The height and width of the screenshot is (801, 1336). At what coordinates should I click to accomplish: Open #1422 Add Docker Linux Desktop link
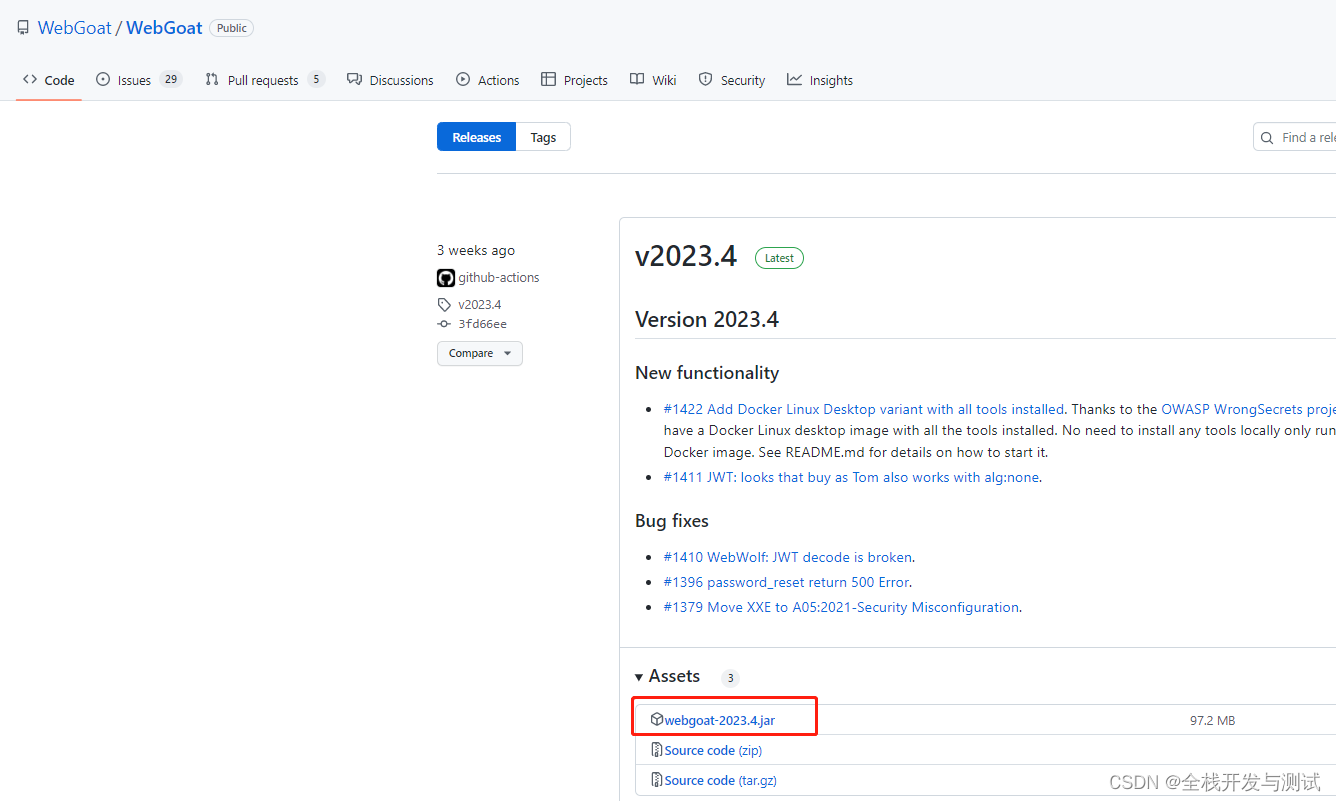coord(864,409)
